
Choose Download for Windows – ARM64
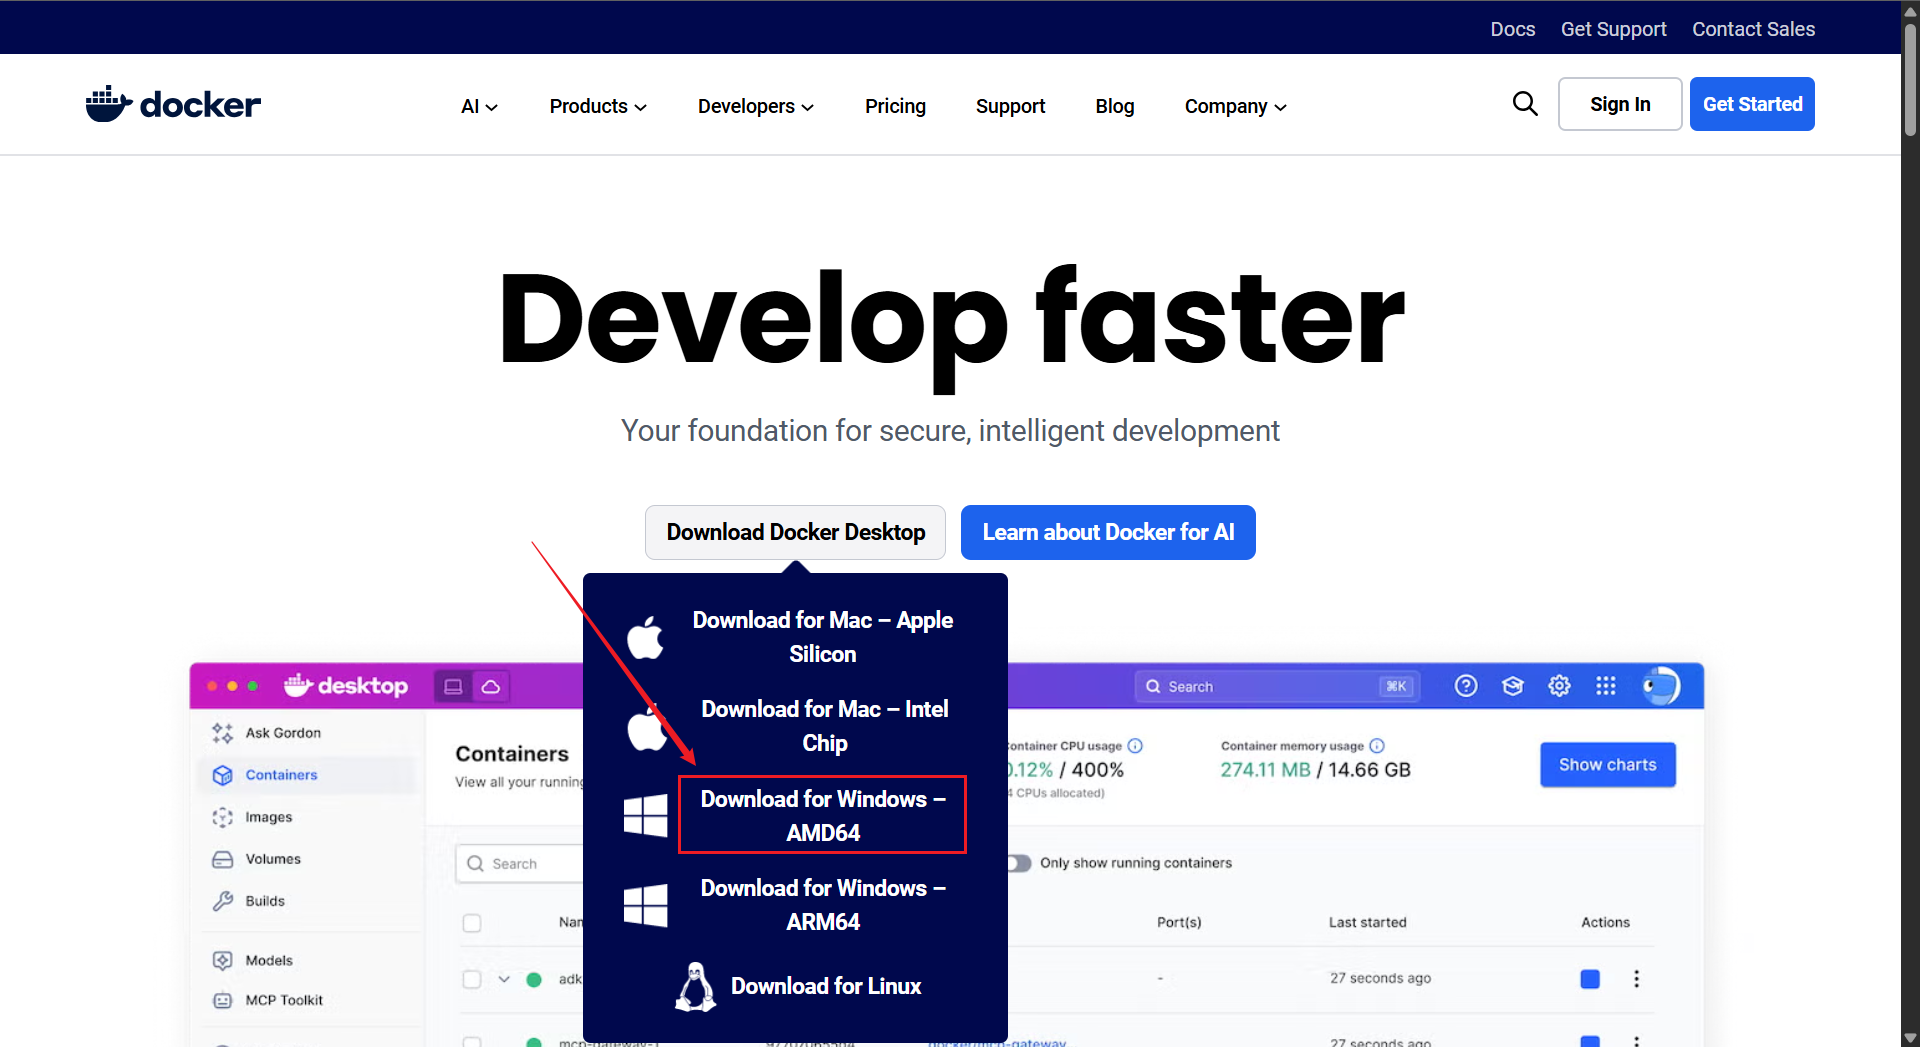823,905
